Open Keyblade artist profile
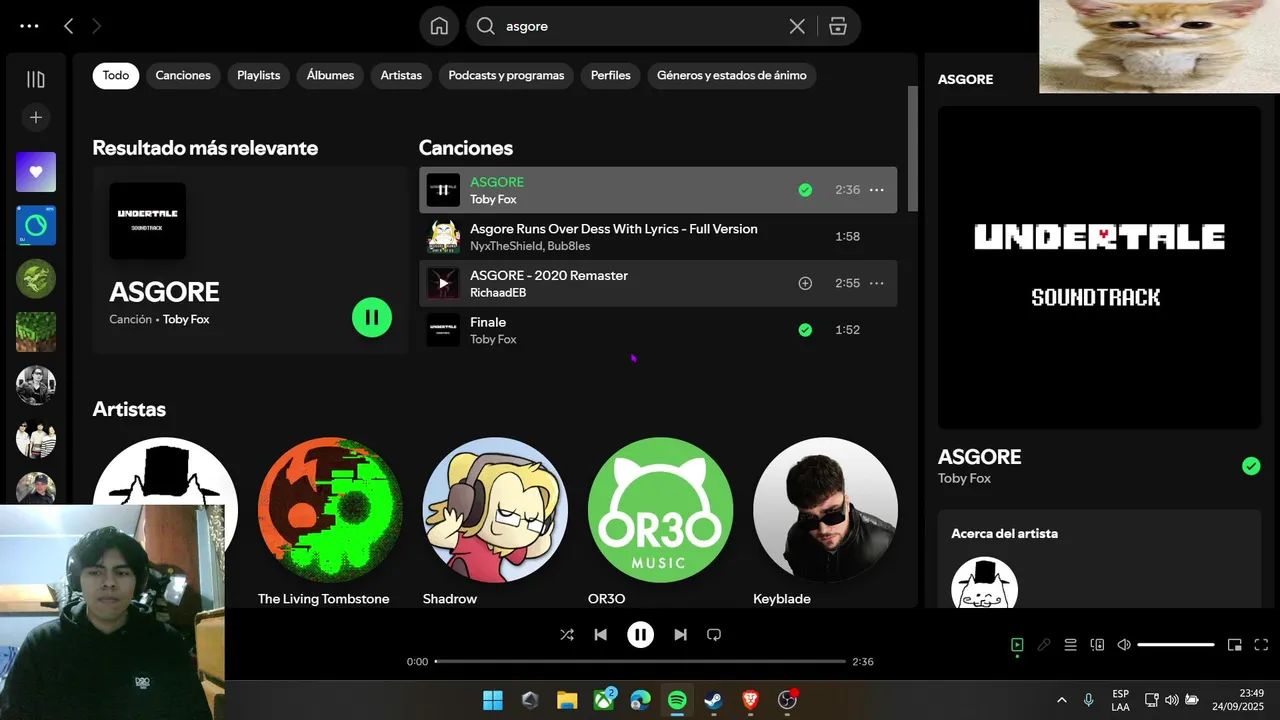Image resolution: width=1280 pixels, height=720 pixels. (x=825, y=520)
